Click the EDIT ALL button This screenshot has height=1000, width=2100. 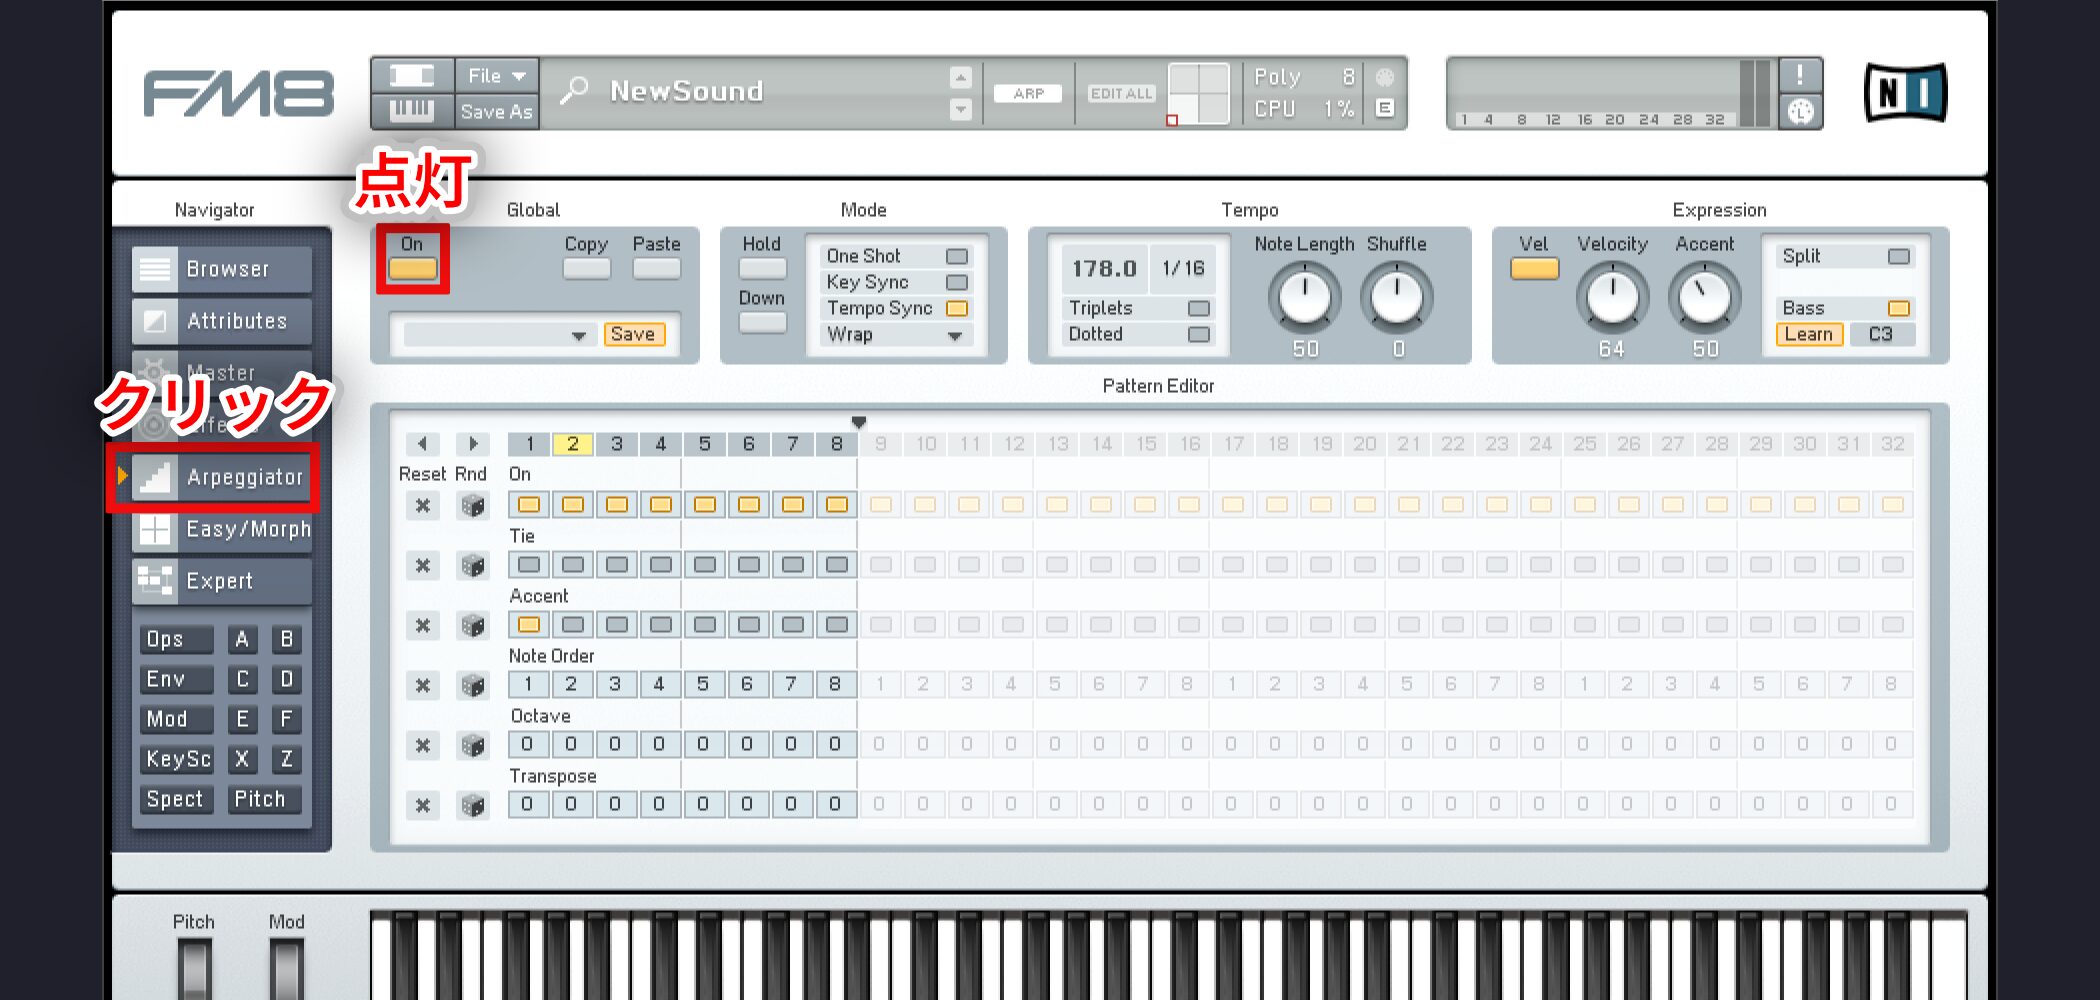[1121, 93]
